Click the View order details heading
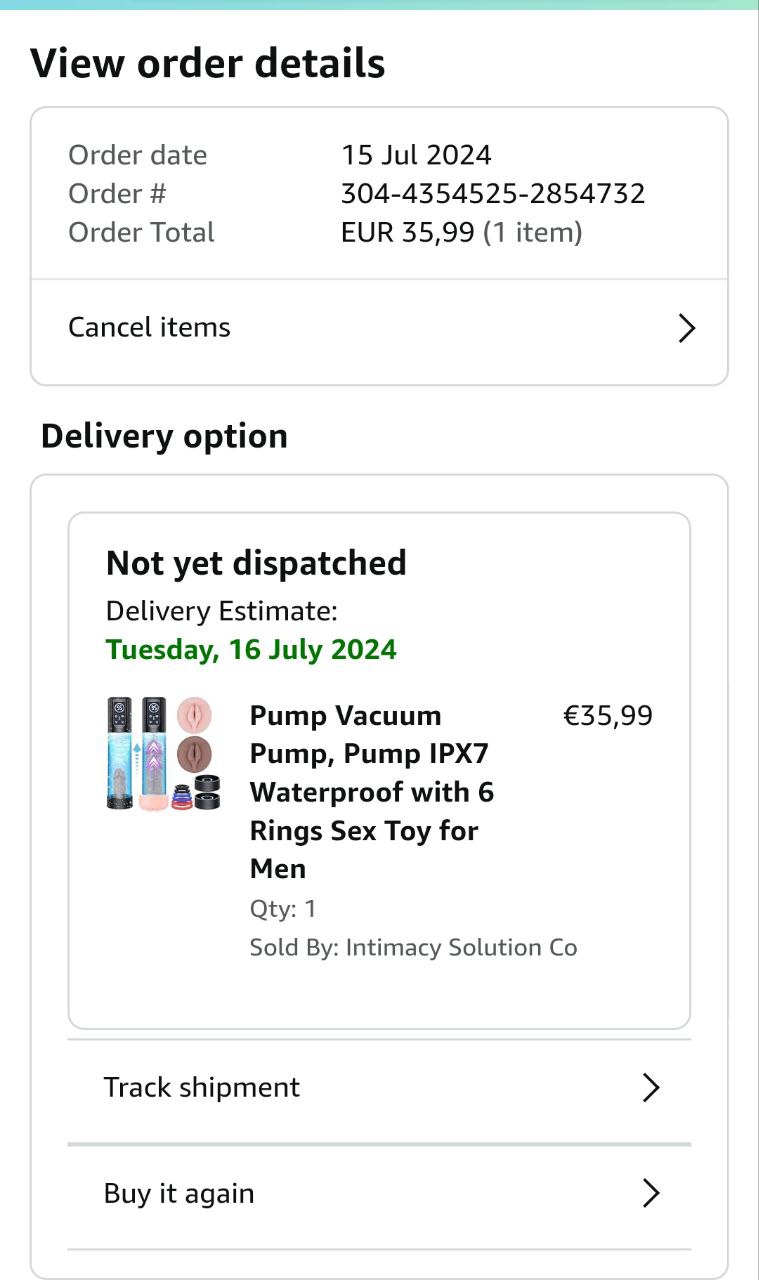Screen dimensions: 759x1280 208,64
